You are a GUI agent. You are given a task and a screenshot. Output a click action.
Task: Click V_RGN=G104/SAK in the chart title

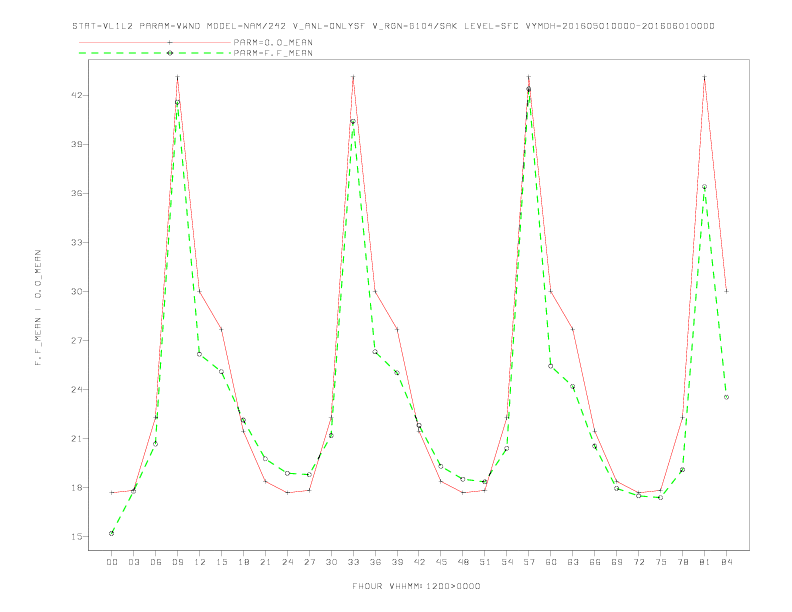pos(415,26)
